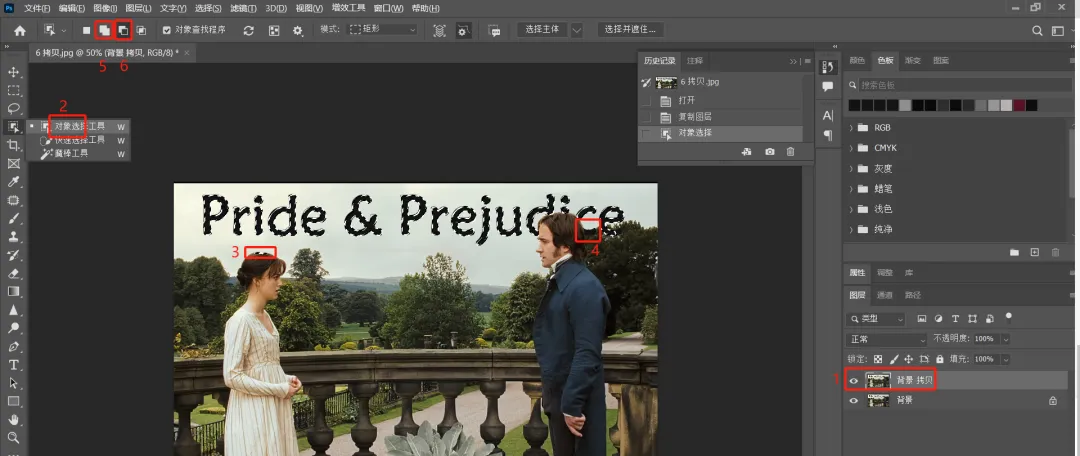Select the Eraser tool

13,273
